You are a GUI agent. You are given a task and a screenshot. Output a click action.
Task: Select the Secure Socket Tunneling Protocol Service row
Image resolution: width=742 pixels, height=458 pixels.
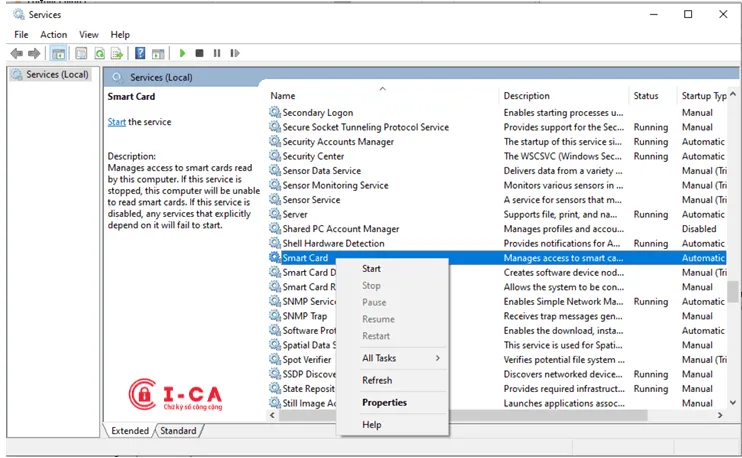point(497,127)
